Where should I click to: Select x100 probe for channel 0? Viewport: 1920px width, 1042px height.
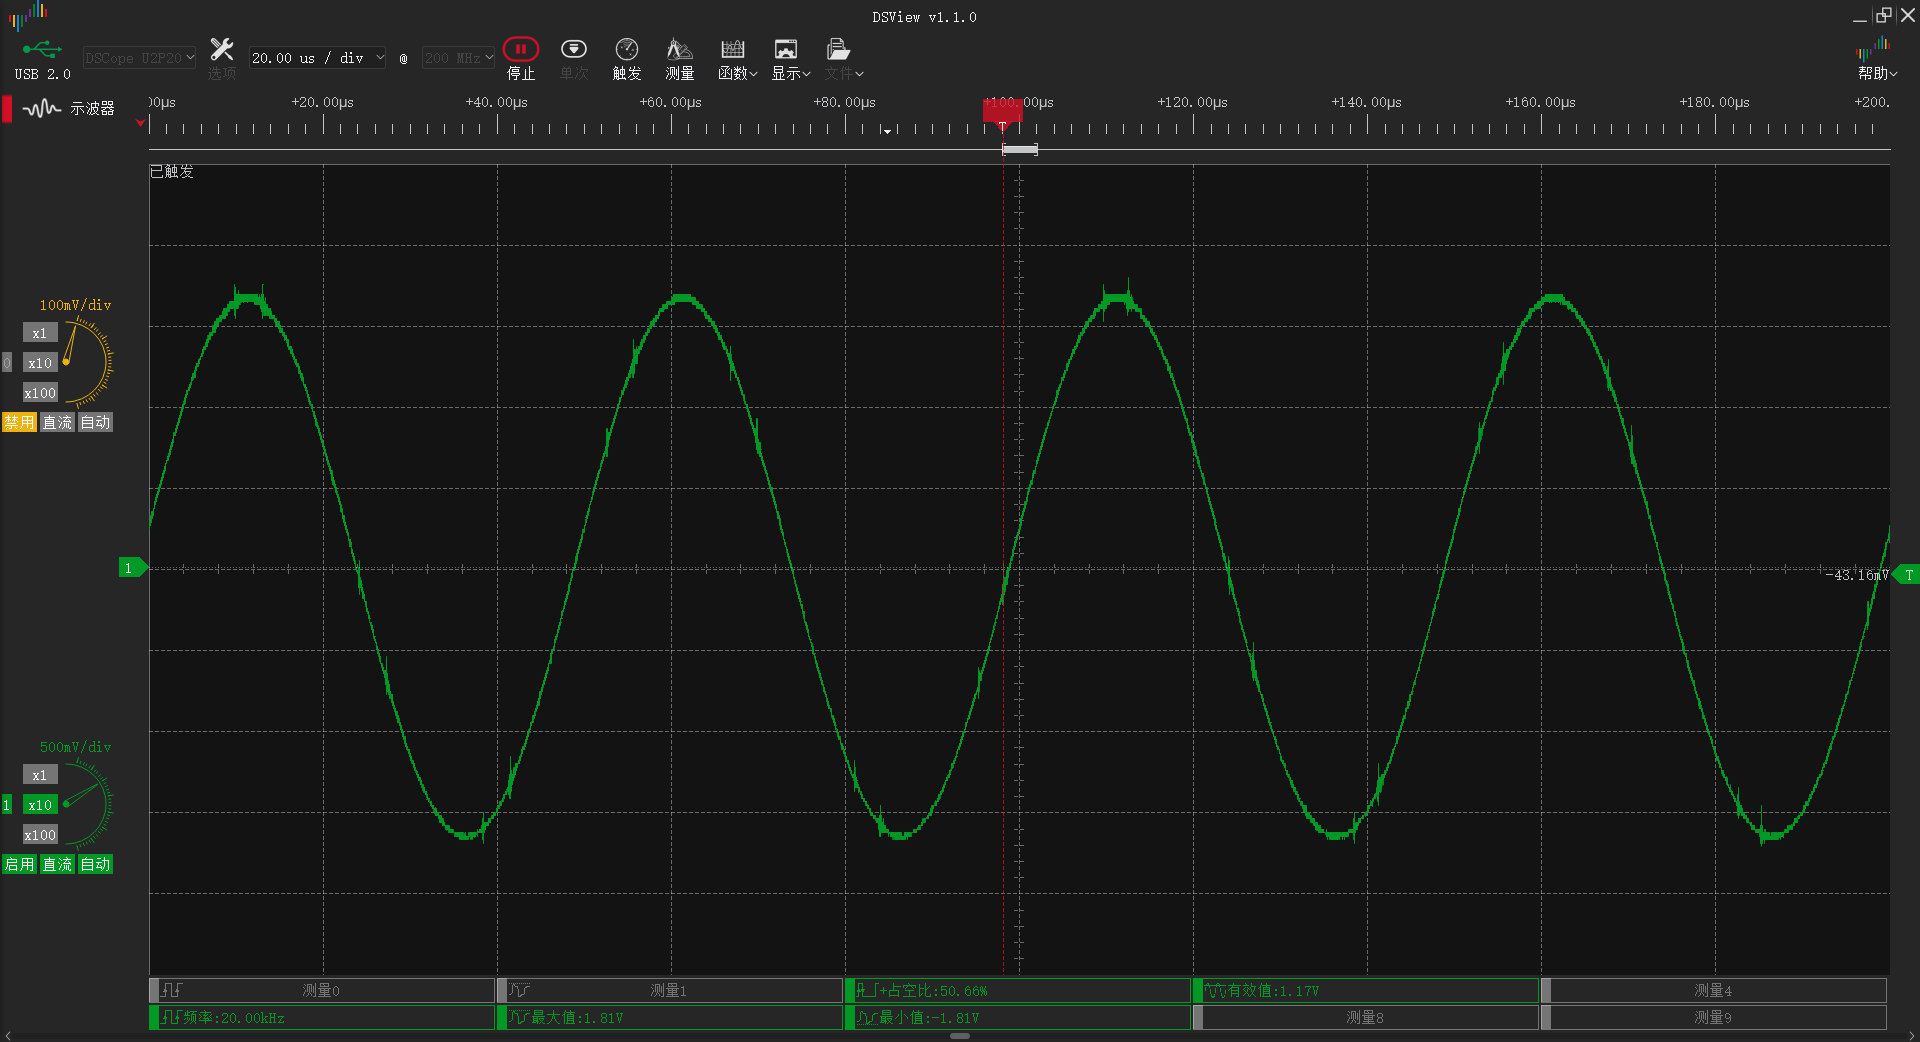40,393
